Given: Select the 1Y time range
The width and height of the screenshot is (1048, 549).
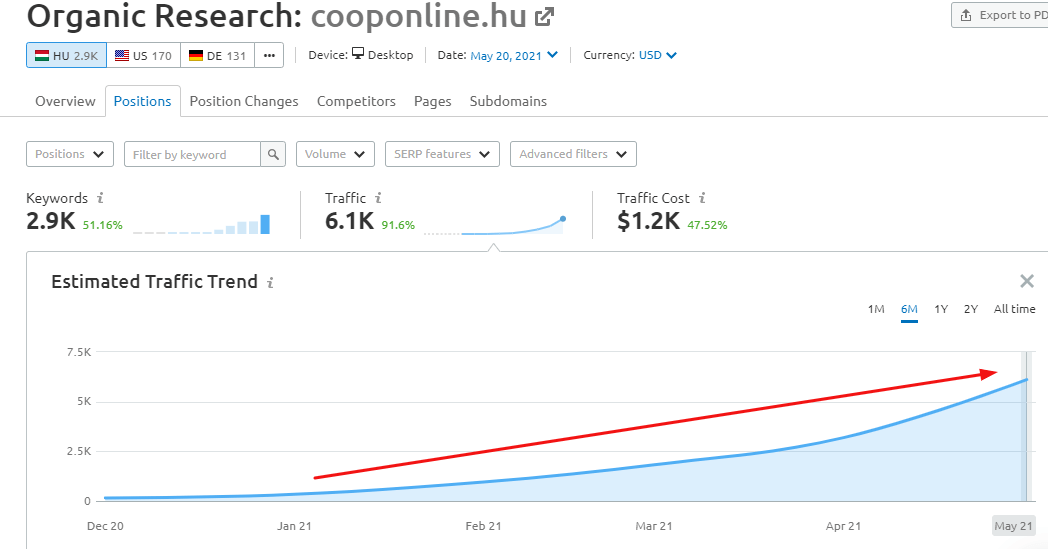Looking at the screenshot, I should pos(941,309).
